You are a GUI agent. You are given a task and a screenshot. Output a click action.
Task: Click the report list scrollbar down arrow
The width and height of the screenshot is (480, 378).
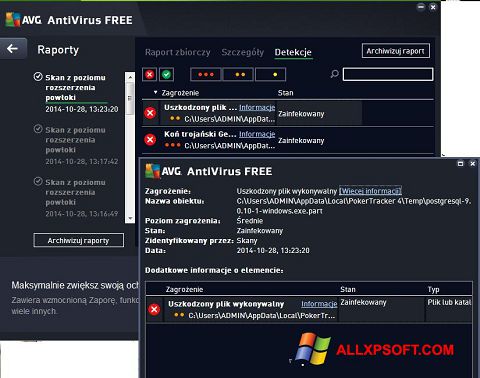coord(130,218)
